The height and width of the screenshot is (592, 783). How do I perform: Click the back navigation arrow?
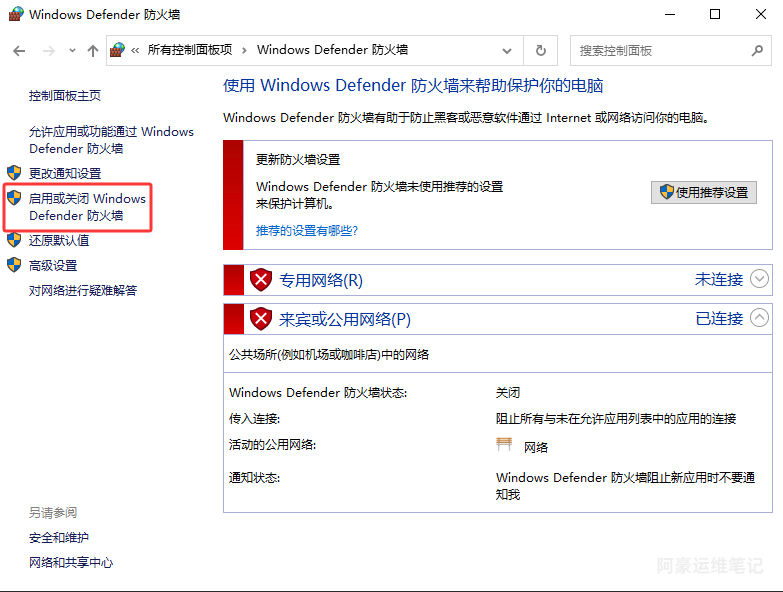(19, 50)
